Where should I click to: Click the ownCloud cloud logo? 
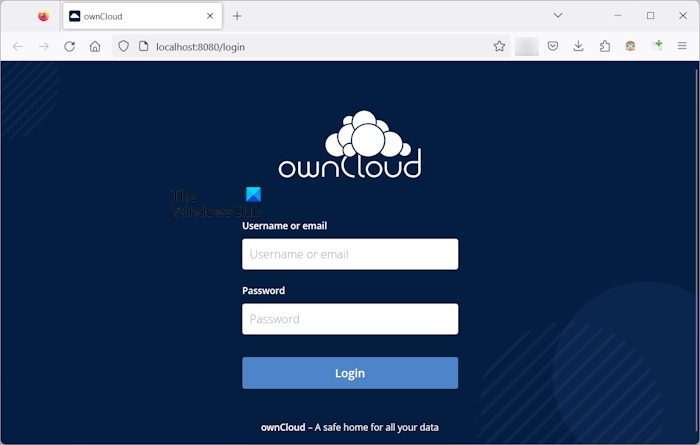pyautogui.click(x=350, y=144)
